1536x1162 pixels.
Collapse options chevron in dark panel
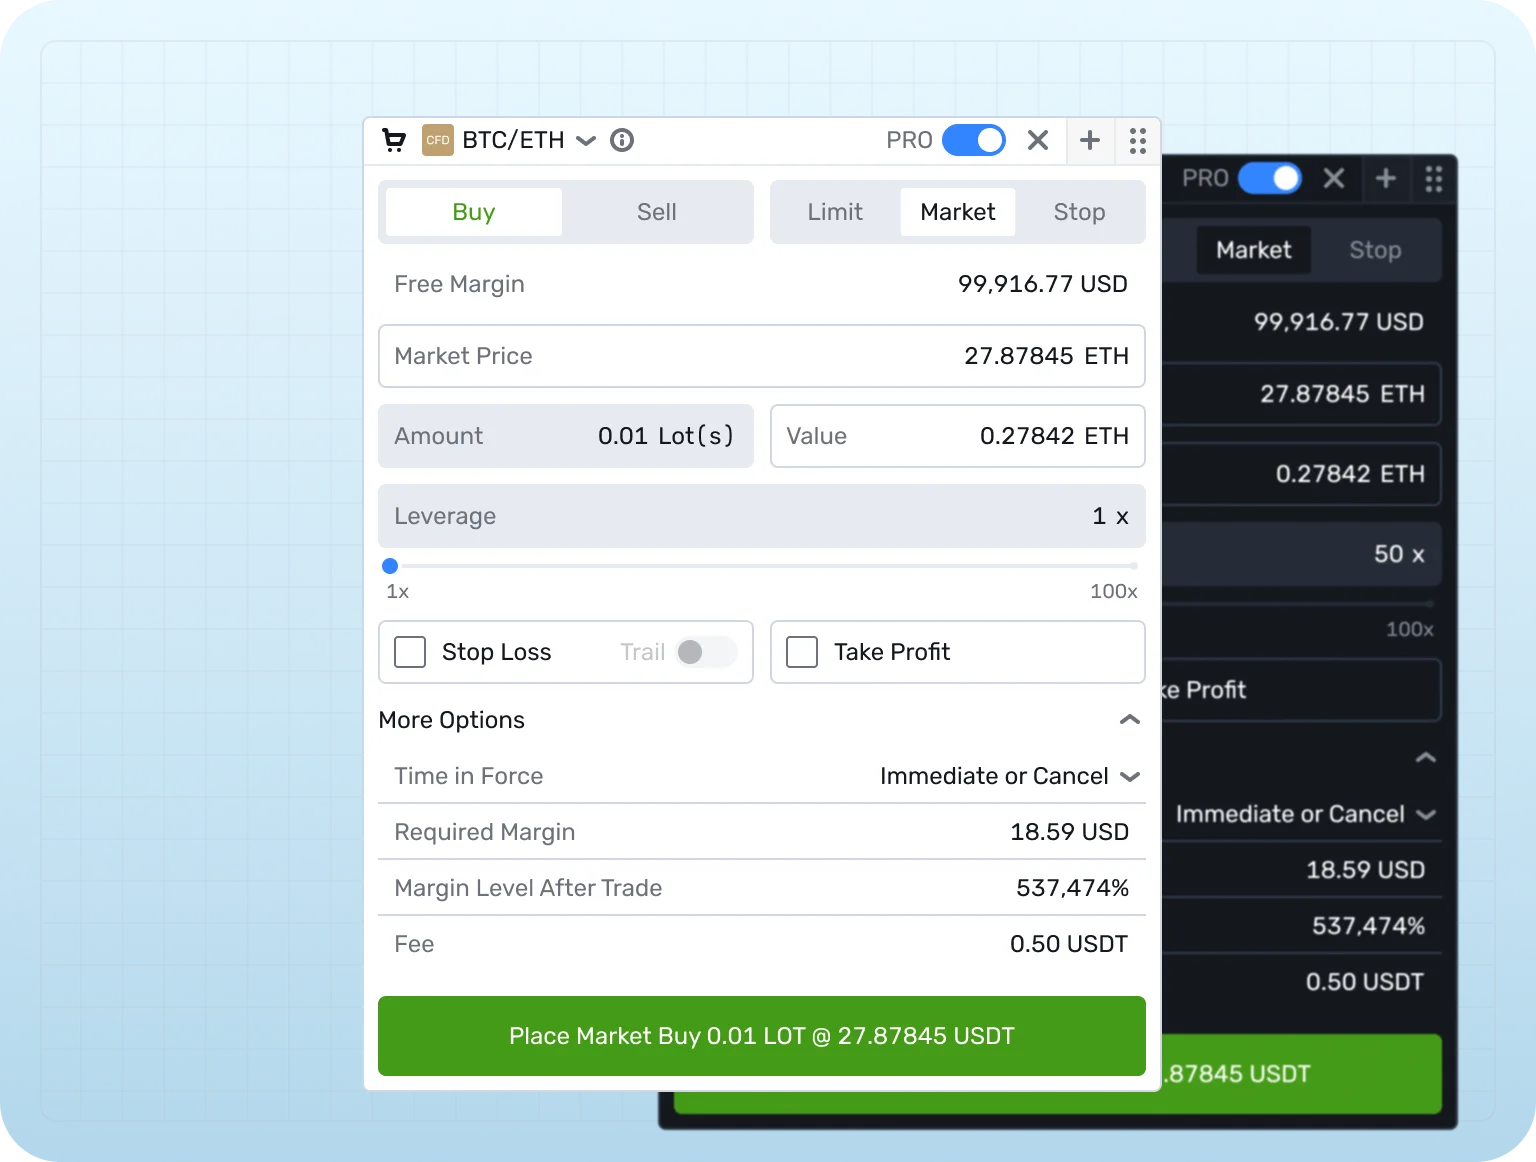click(1426, 758)
